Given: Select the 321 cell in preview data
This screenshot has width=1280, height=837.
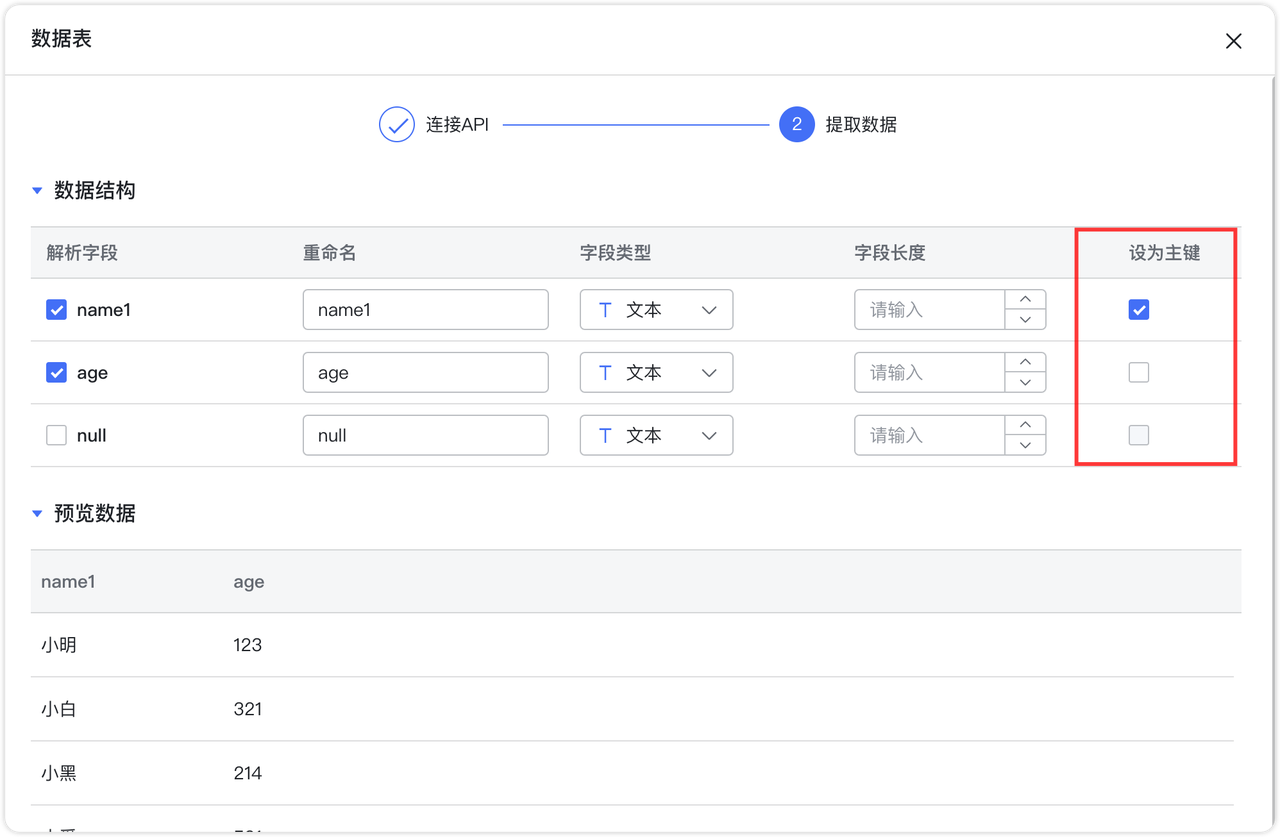Looking at the screenshot, I should 247,709.
